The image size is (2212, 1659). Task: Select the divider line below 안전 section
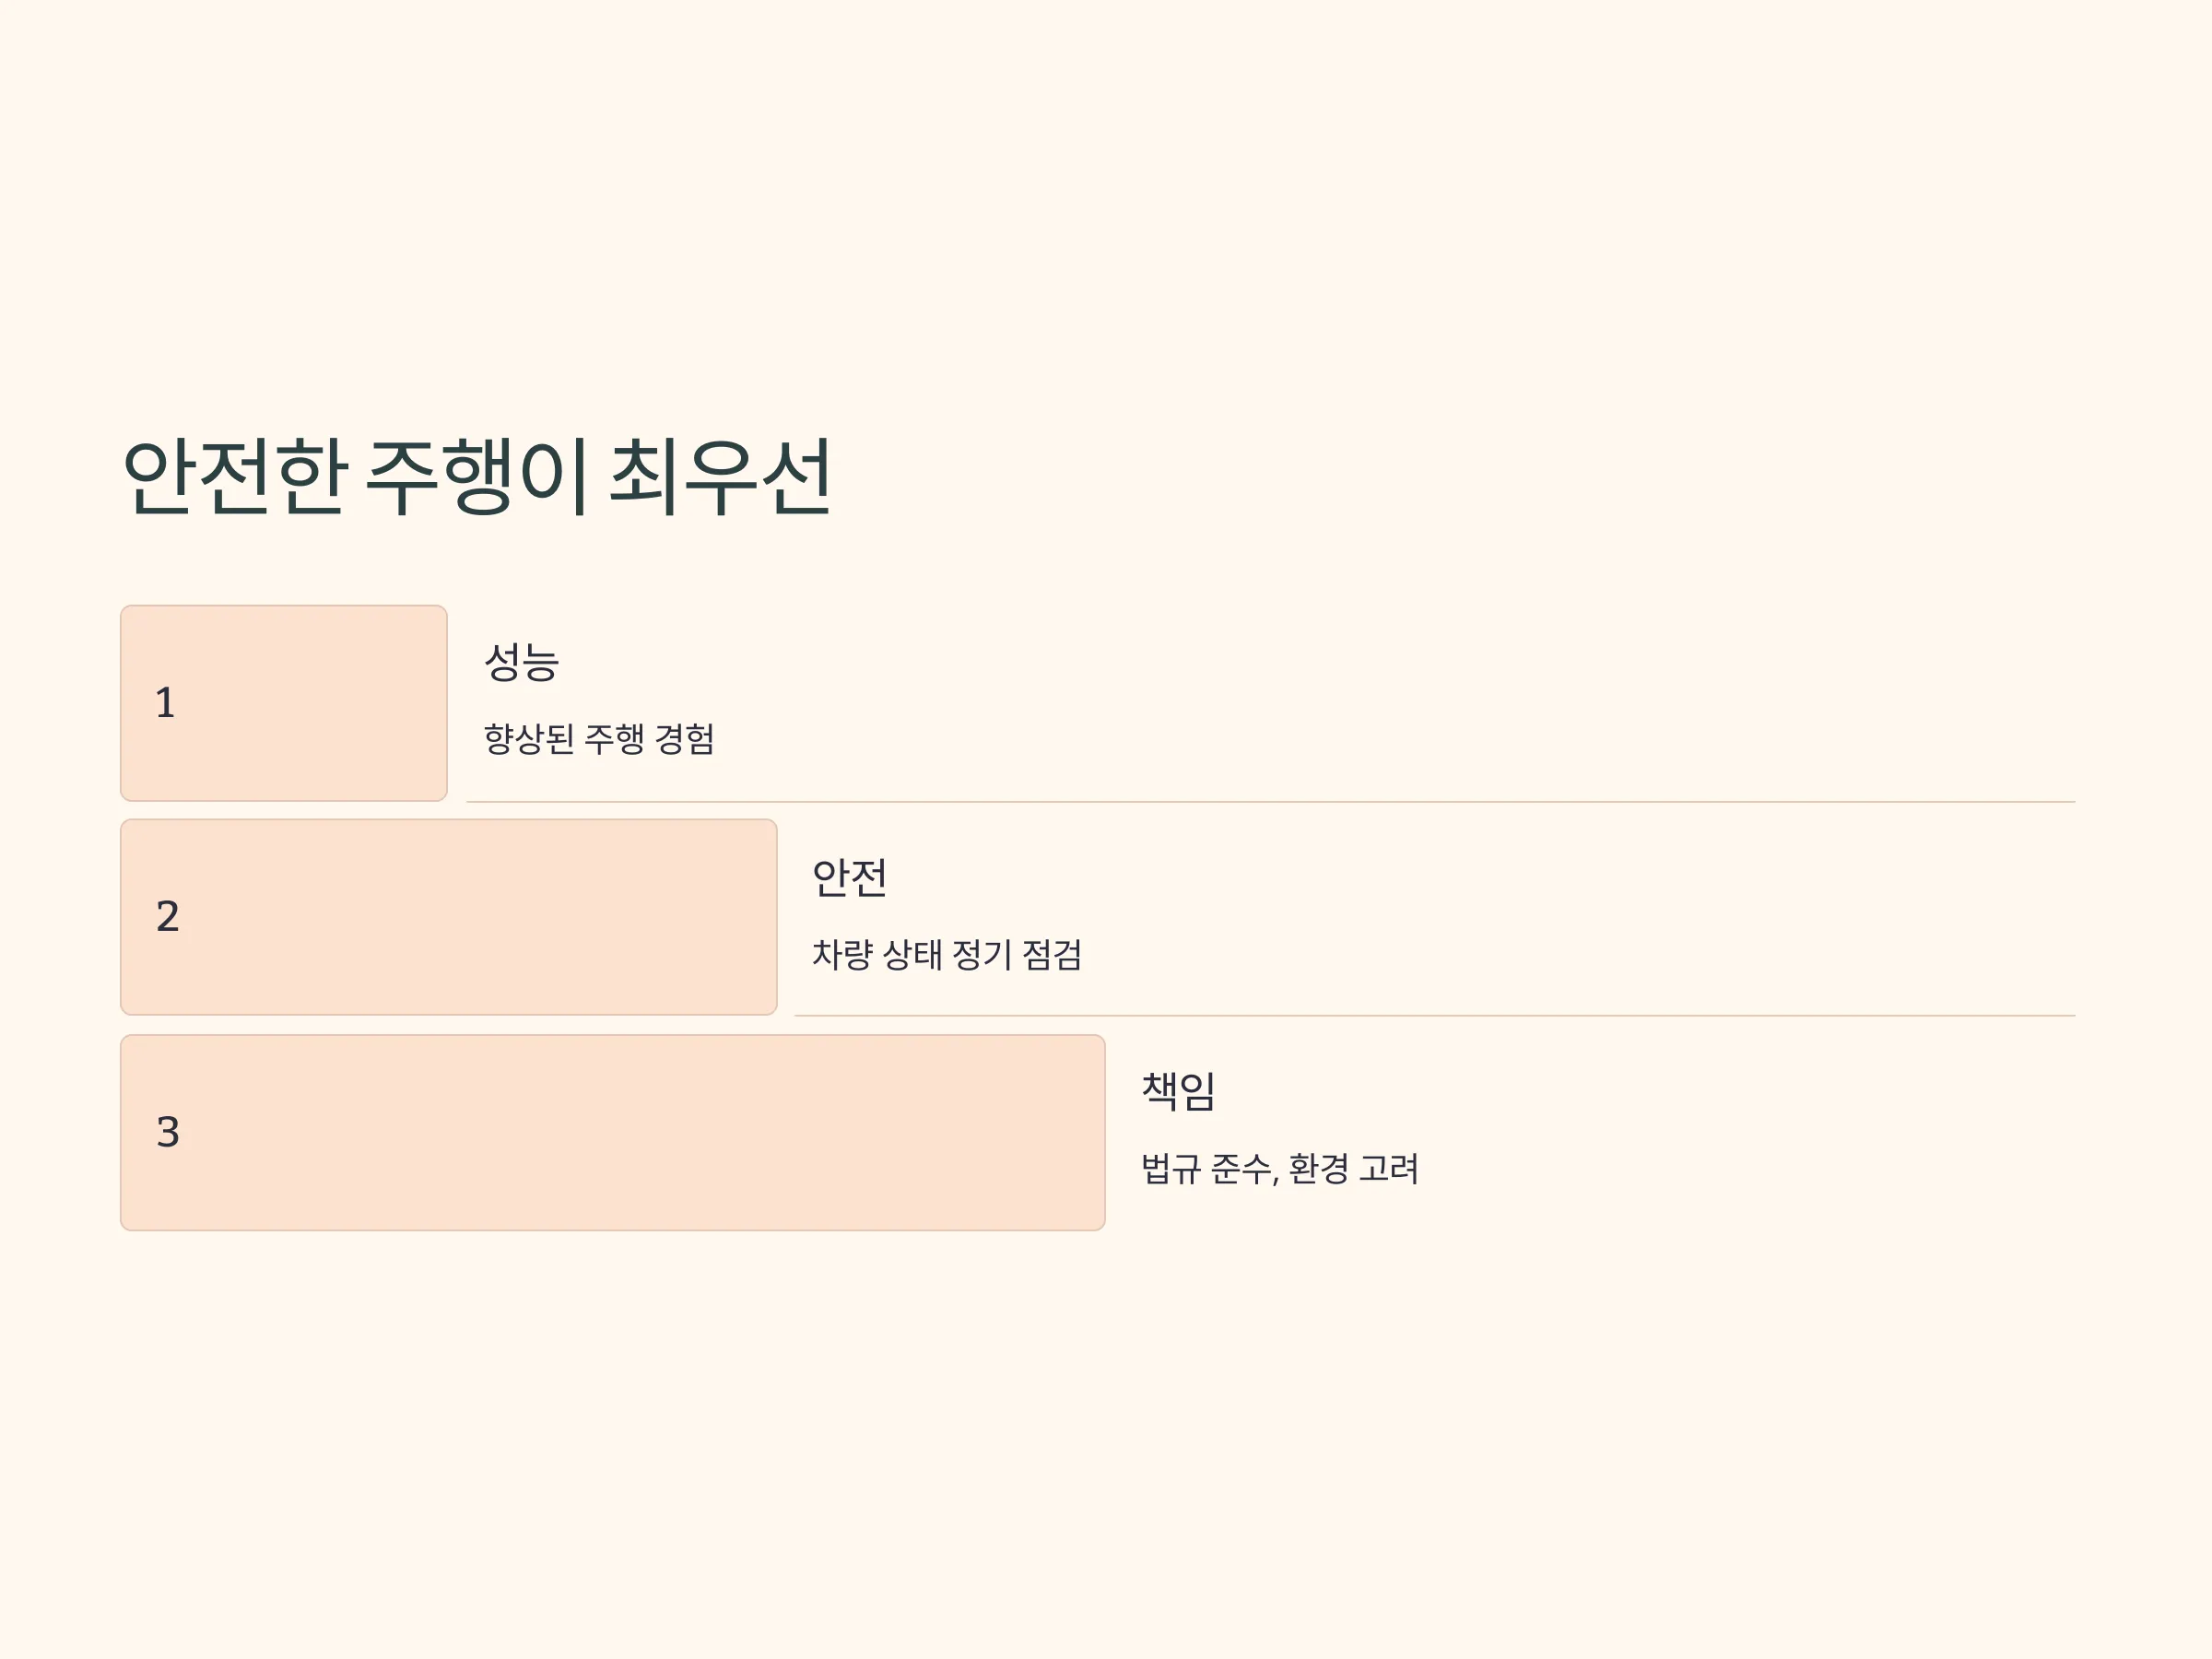coord(1435,1016)
